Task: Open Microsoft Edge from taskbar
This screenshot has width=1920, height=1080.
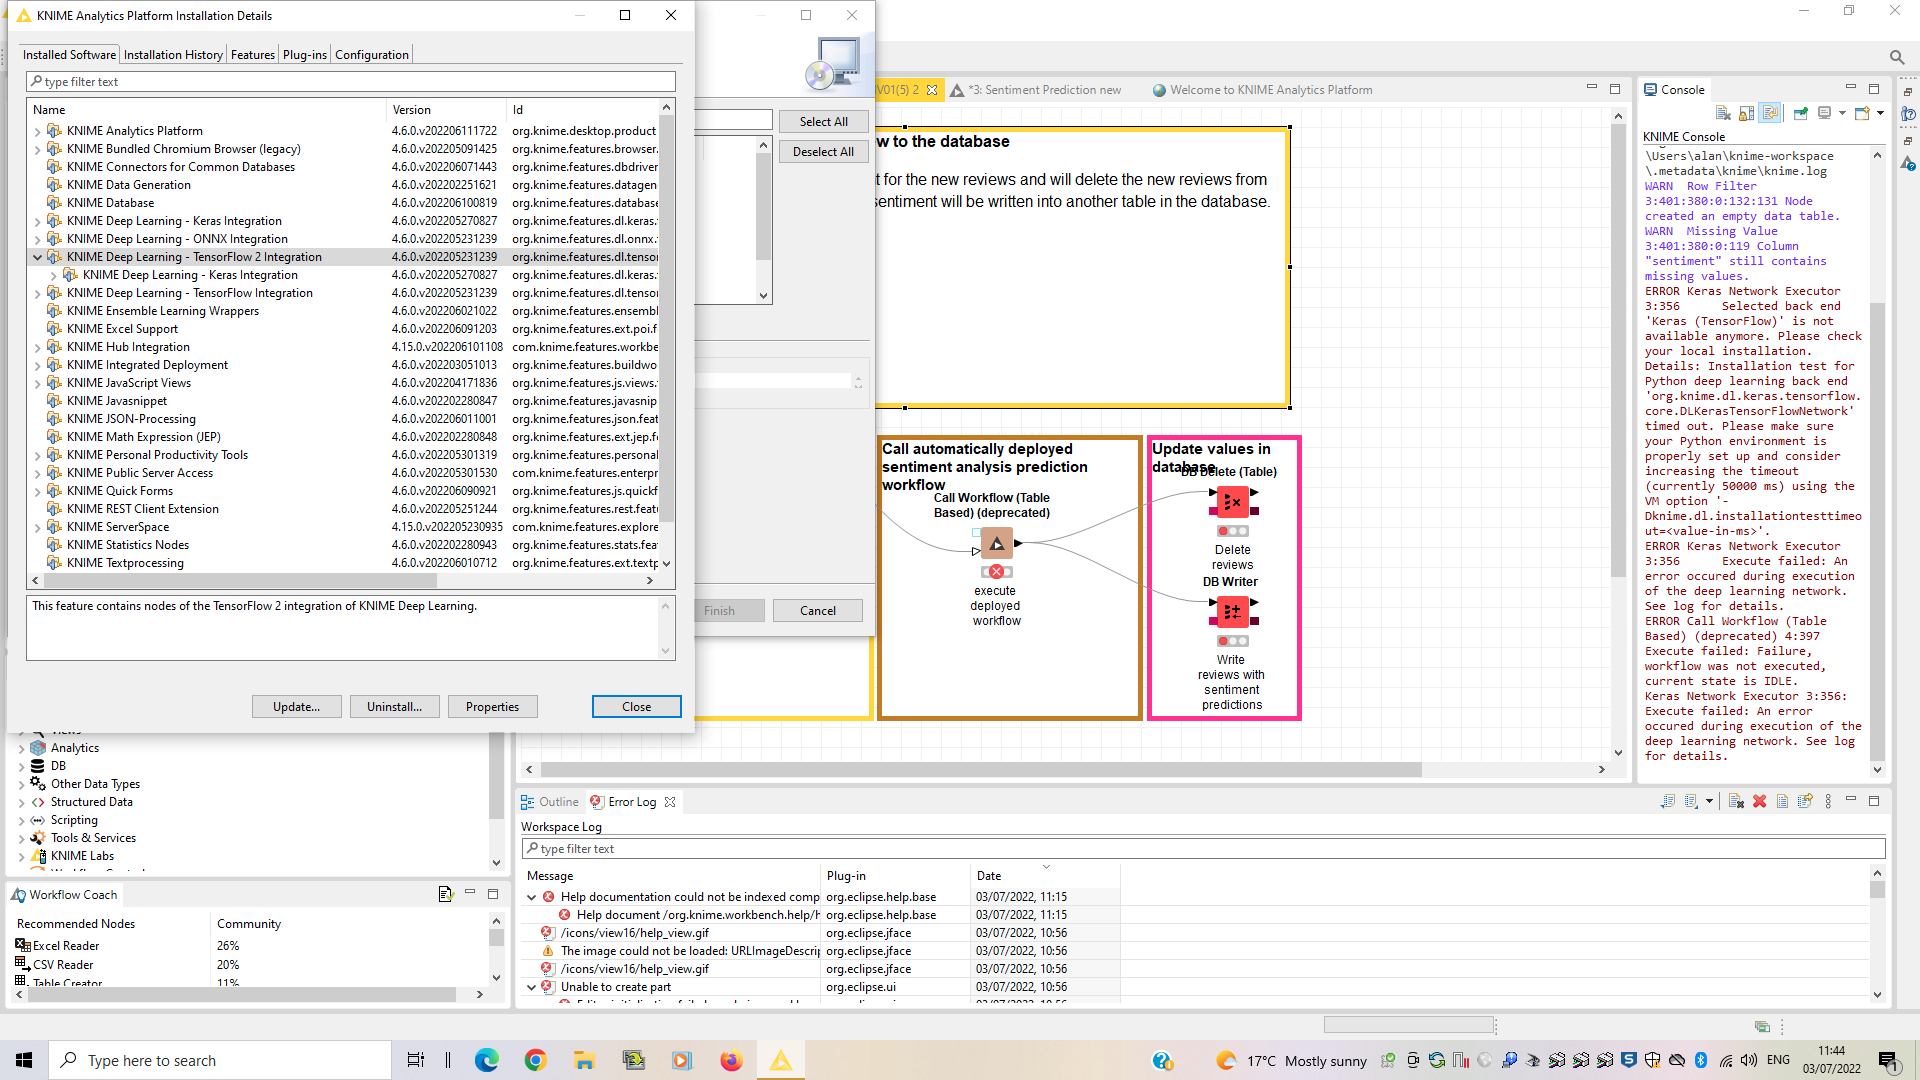Action: pyautogui.click(x=487, y=1060)
